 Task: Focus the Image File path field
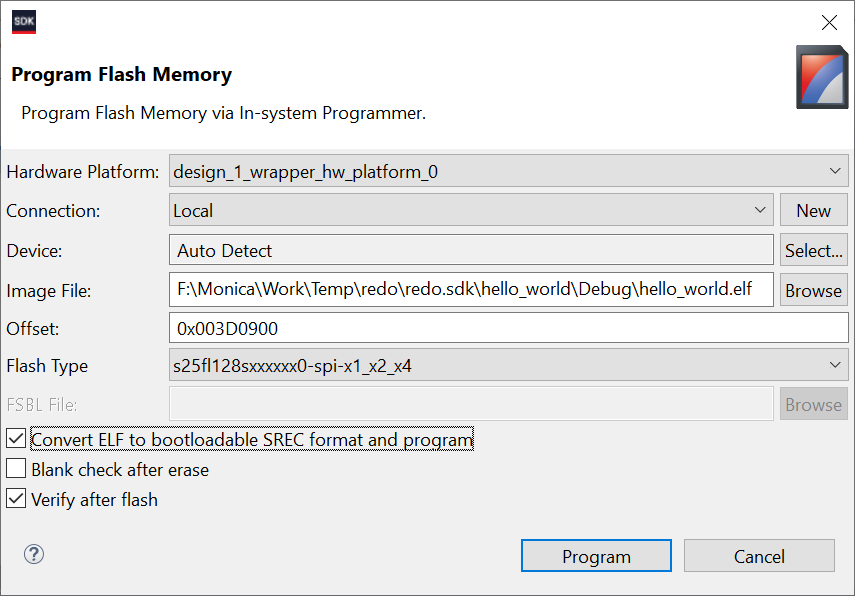coord(471,290)
